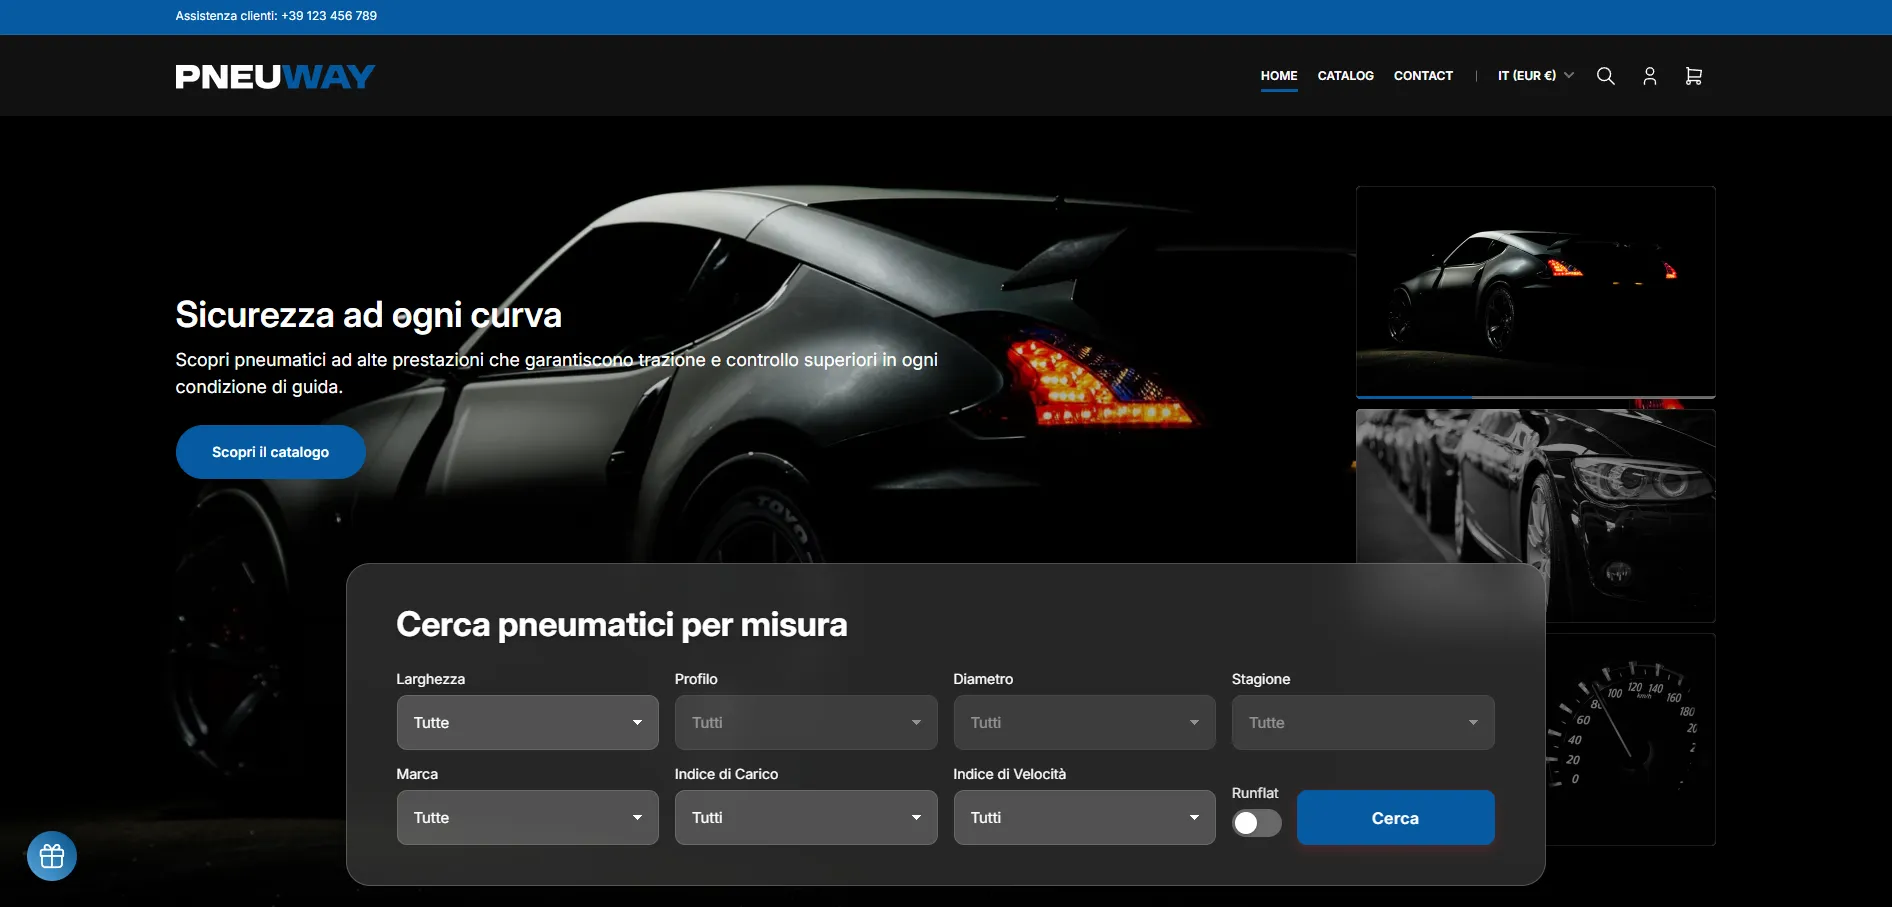Open the IT (EUR €) currency selector
Viewport: 1892px width, 907px height.
[x=1535, y=76]
